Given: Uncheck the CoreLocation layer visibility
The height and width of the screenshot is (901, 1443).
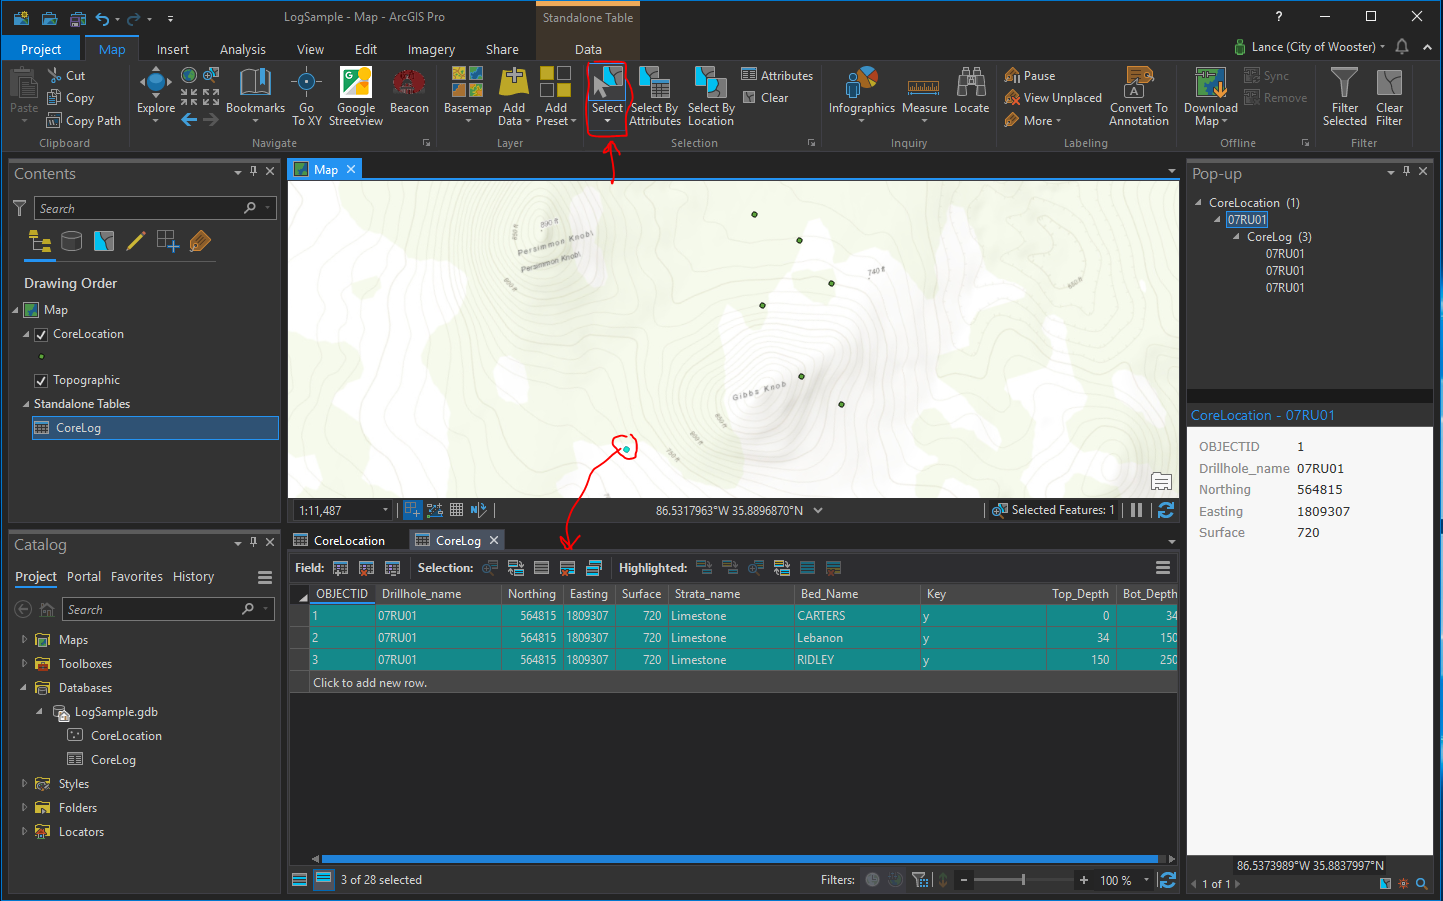Looking at the screenshot, I should click(41, 335).
